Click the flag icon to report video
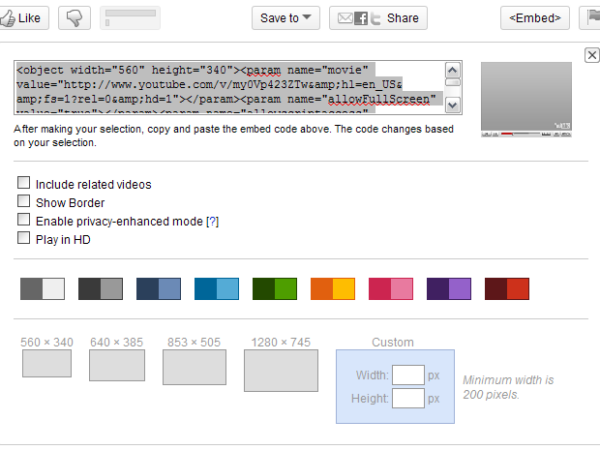 coord(591,18)
